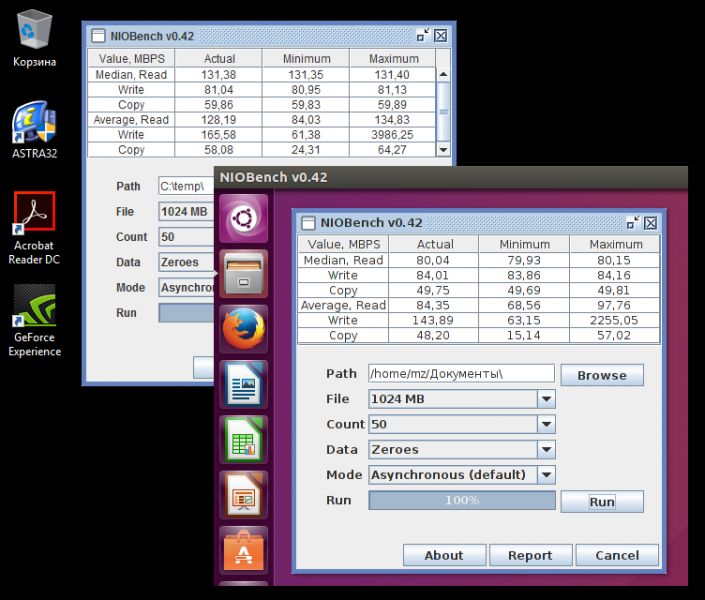The width and height of the screenshot is (705, 600).
Task: Click Actual column header in Ubuntu table
Action: point(434,244)
